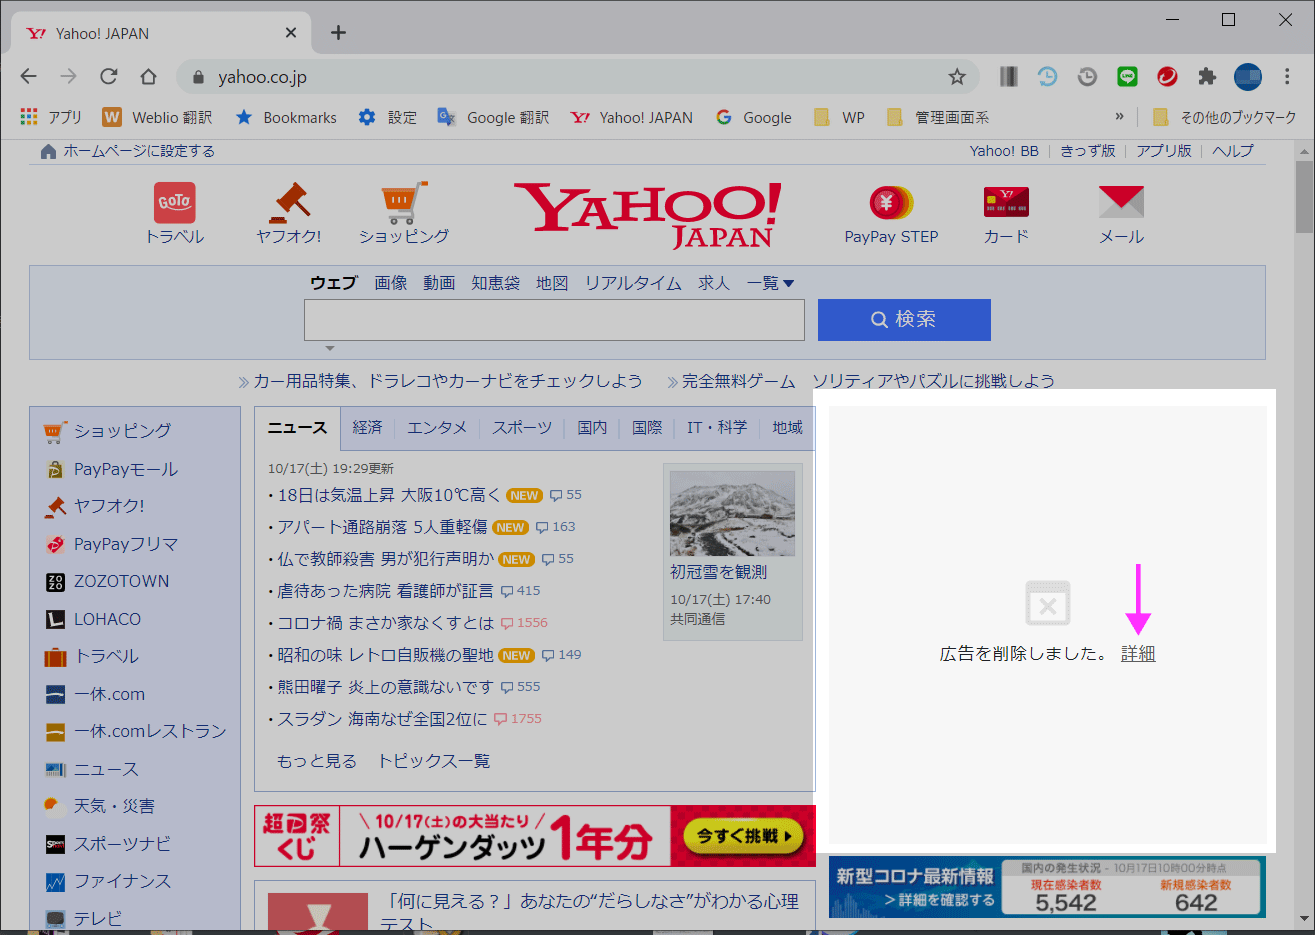Select Realtime search category
This screenshot has width=1315, height=935.
click(x=633, y=283)
